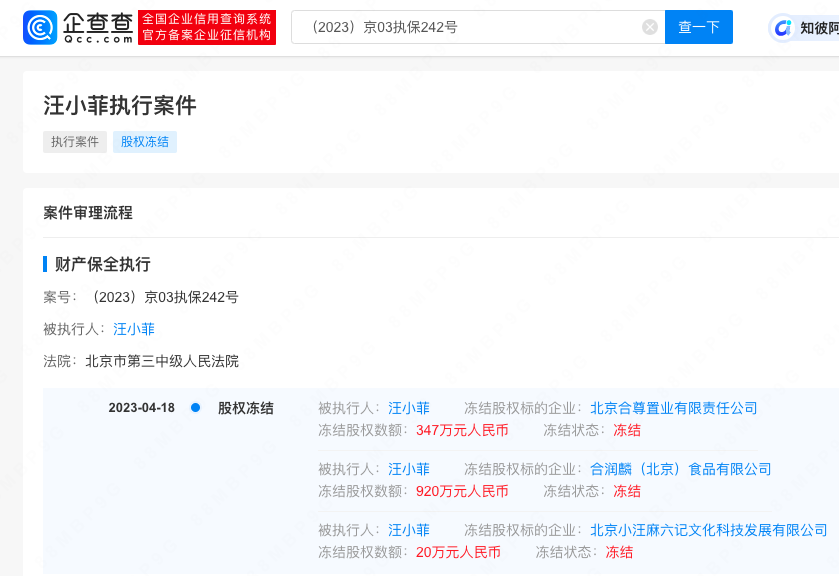Screen dimensions: 839x576
Task: Open 汪小菲 link in 合润麟 row
Action: pos(409,469)
